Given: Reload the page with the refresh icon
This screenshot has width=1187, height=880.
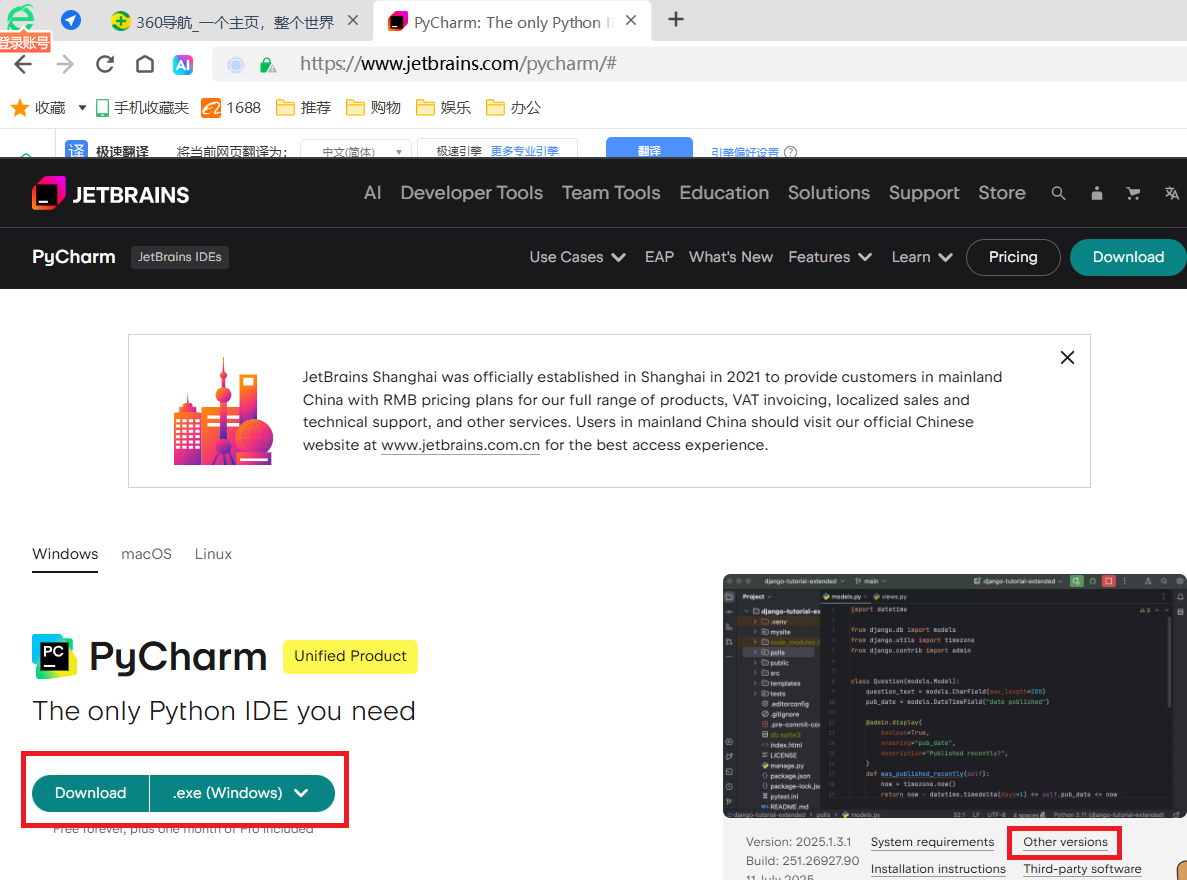Looking at the screenshot, I should click(105, 64).
